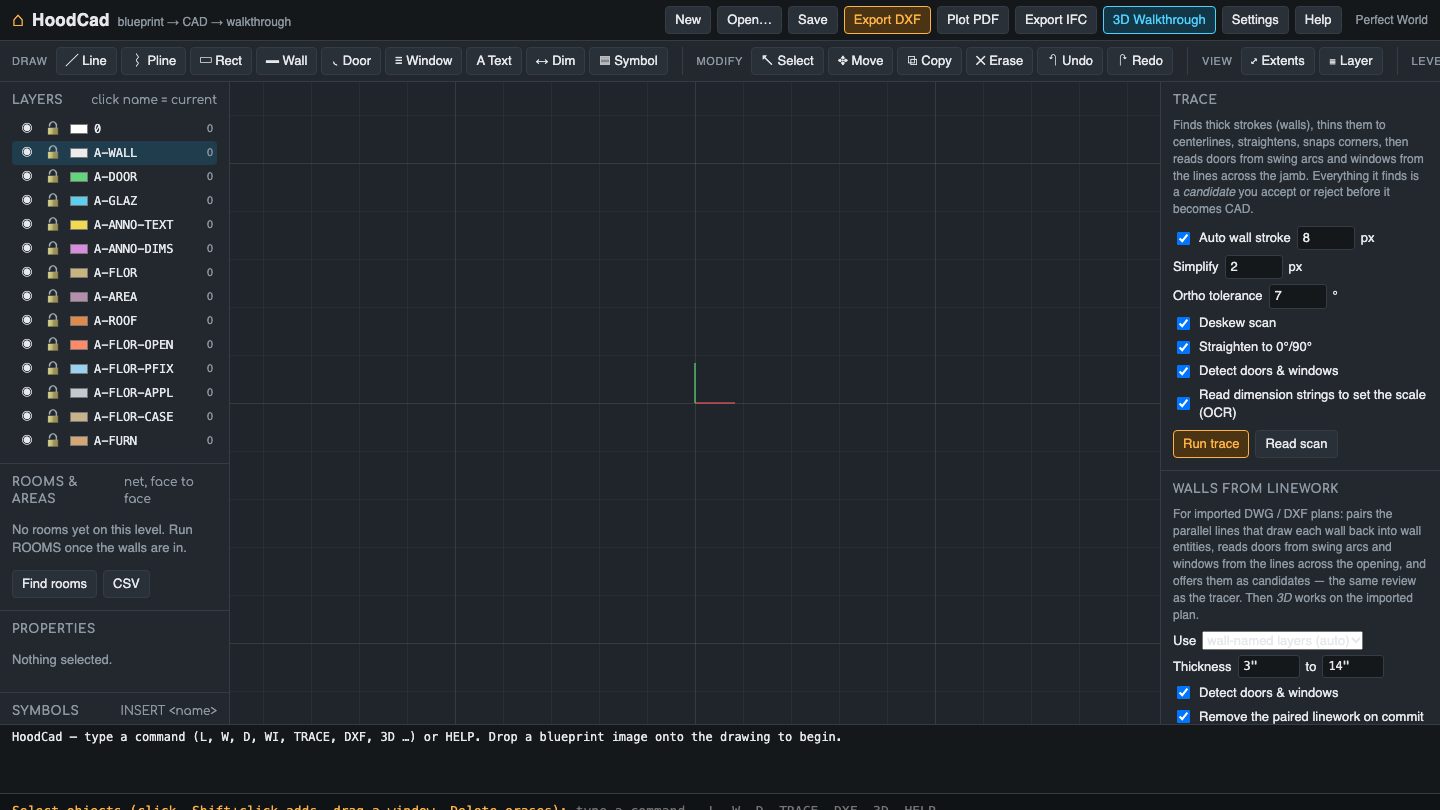Click New in the top bar
Viewport: 1440px width, 810px height.
click(x=688, y=20)
